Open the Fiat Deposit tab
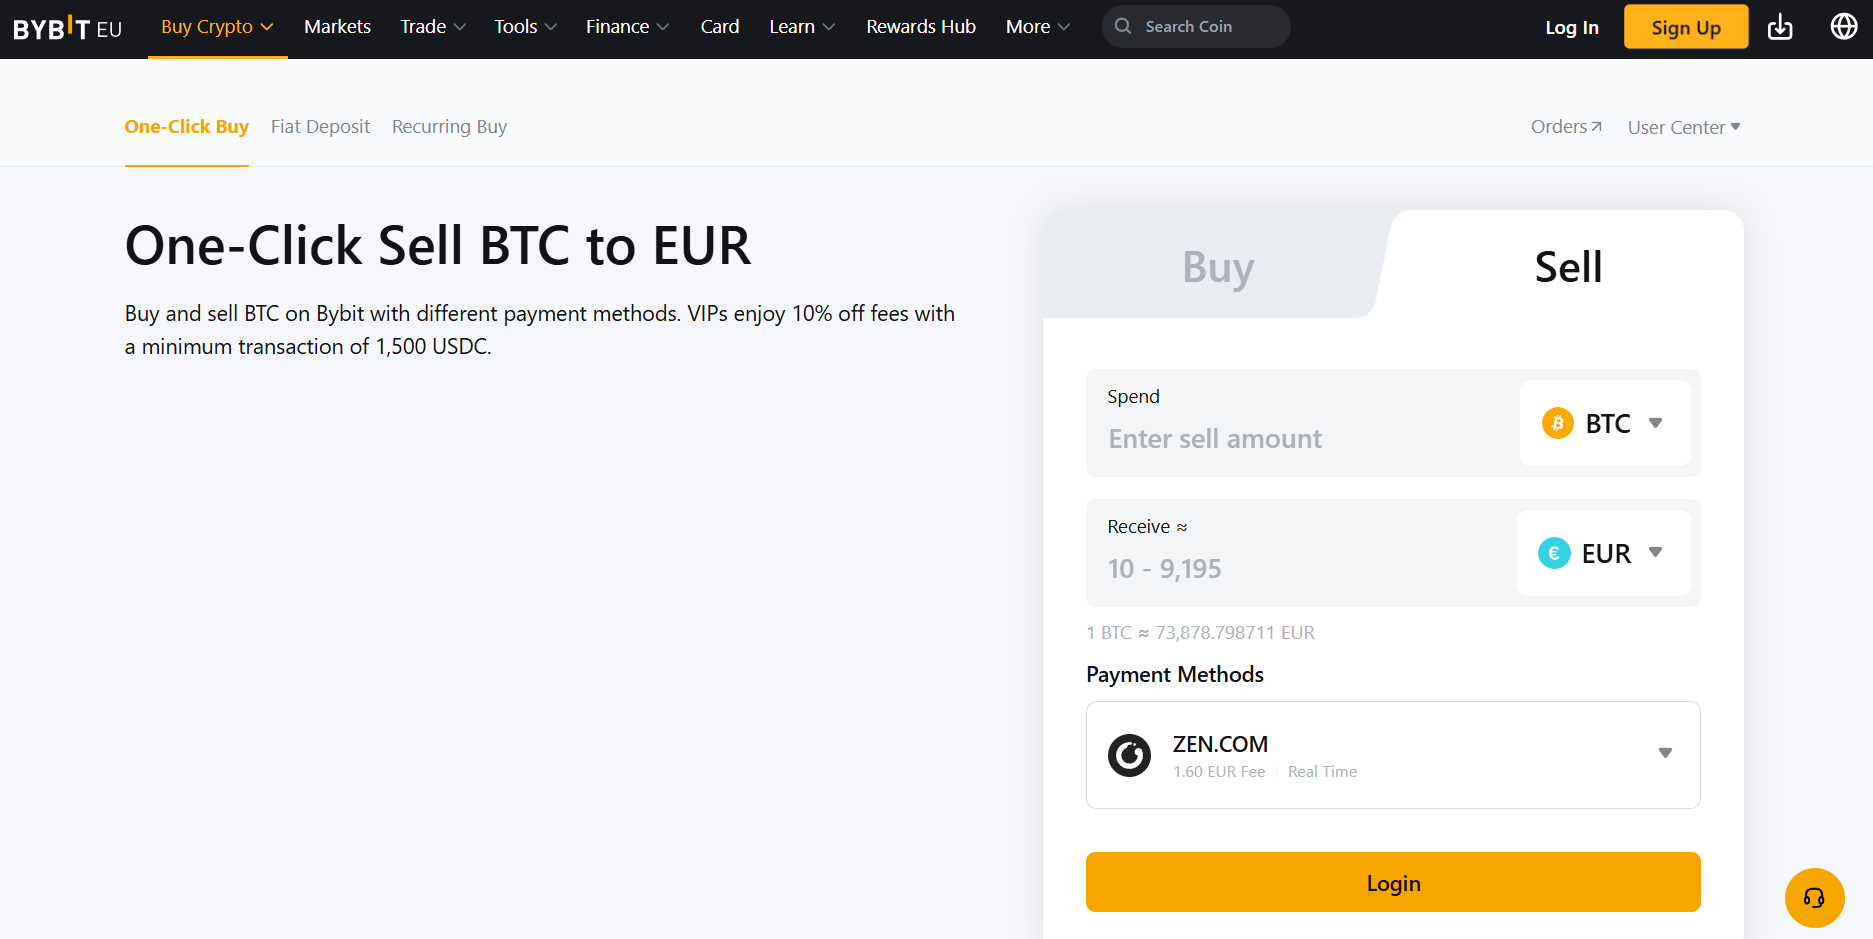1873x939 pixels. coord(320,126)
